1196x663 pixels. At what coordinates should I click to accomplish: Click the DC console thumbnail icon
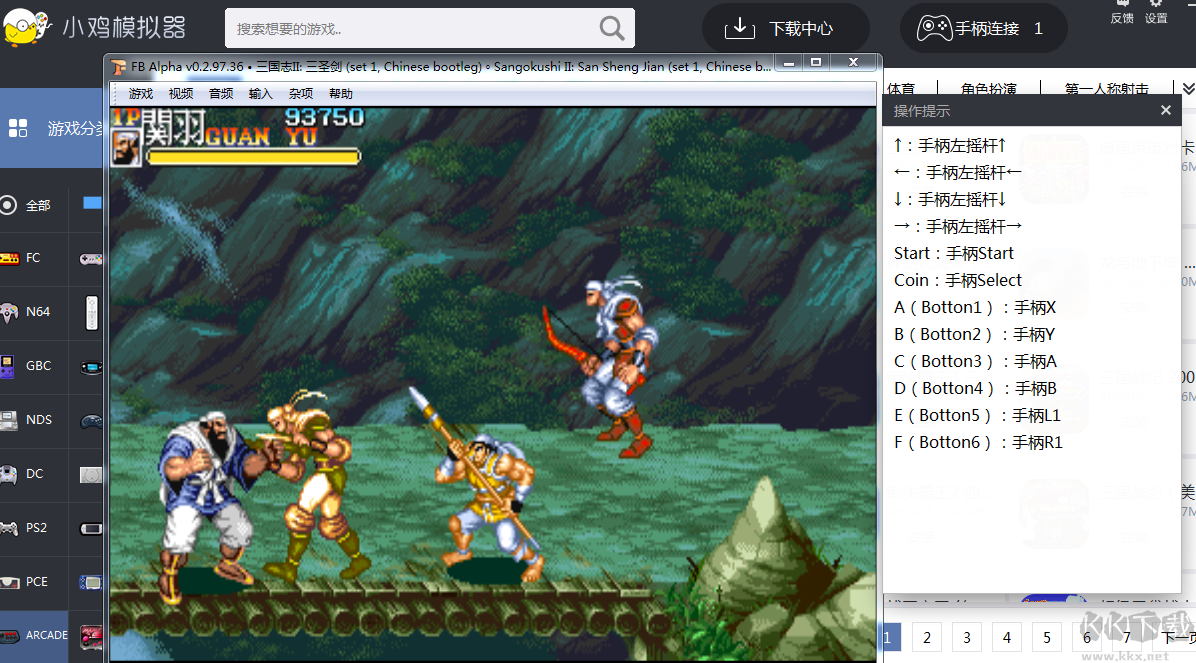91,475
